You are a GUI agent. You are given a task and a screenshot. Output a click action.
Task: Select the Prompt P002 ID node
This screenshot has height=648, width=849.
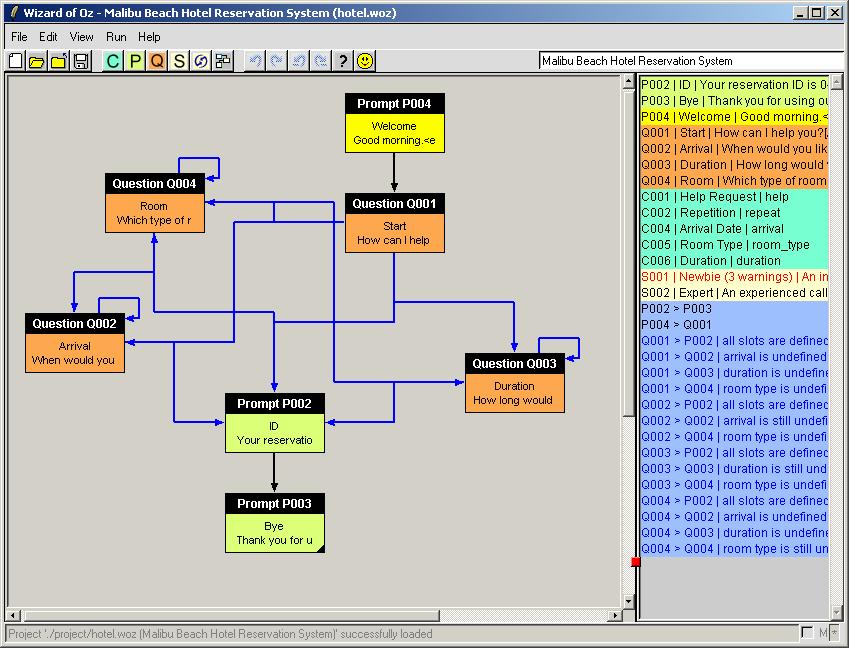(x=275, y=423)
